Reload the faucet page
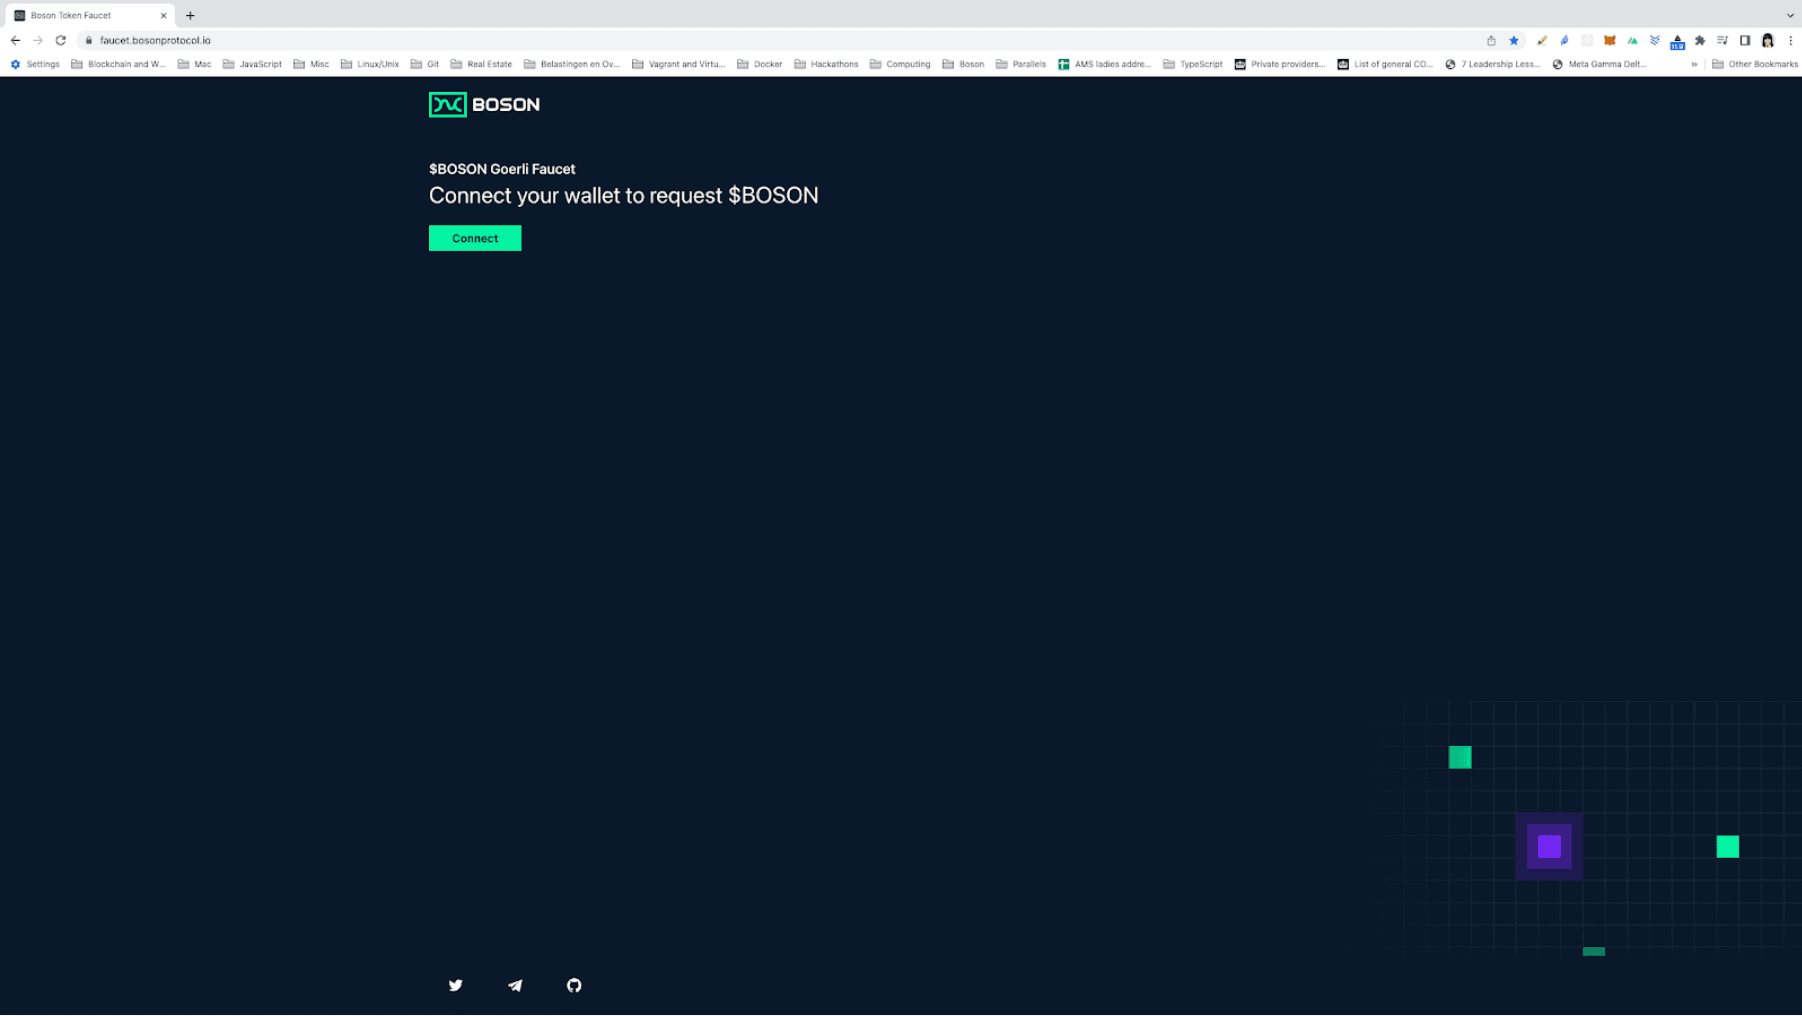 point(61,40)
